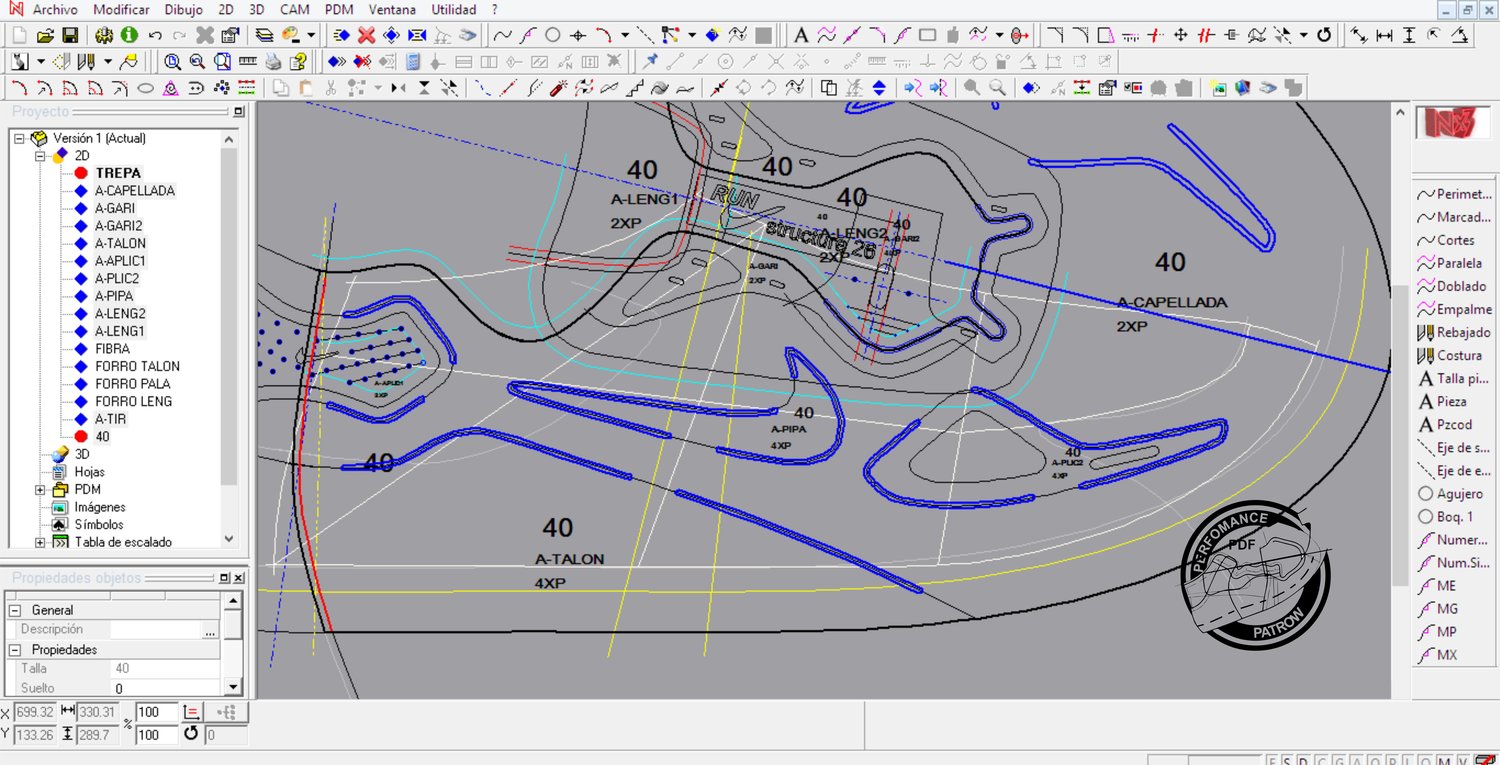Click the Proyecto tree scroll down arrow
The image size is (1500, 765).
click(229, 538)
